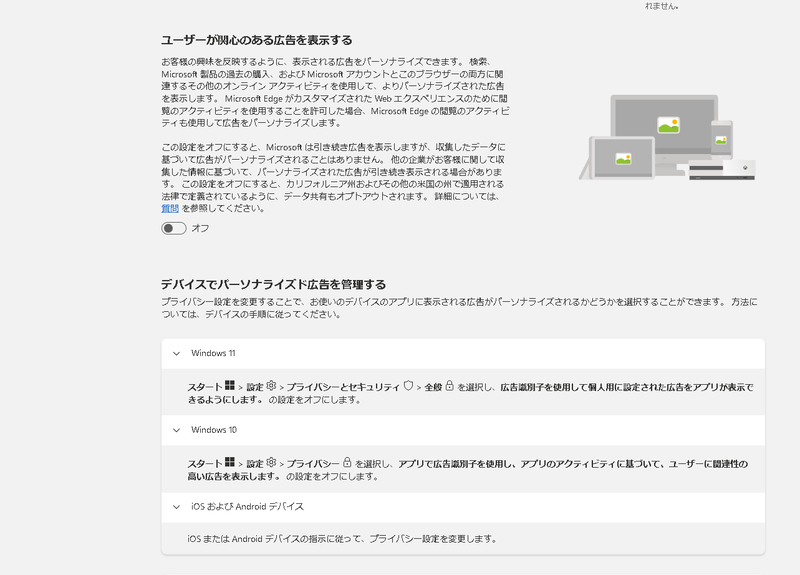This screenshot has width=800, height=575.
Task: Collapse the iOS および Android デバイス chevron
Action: pos(177,507)
